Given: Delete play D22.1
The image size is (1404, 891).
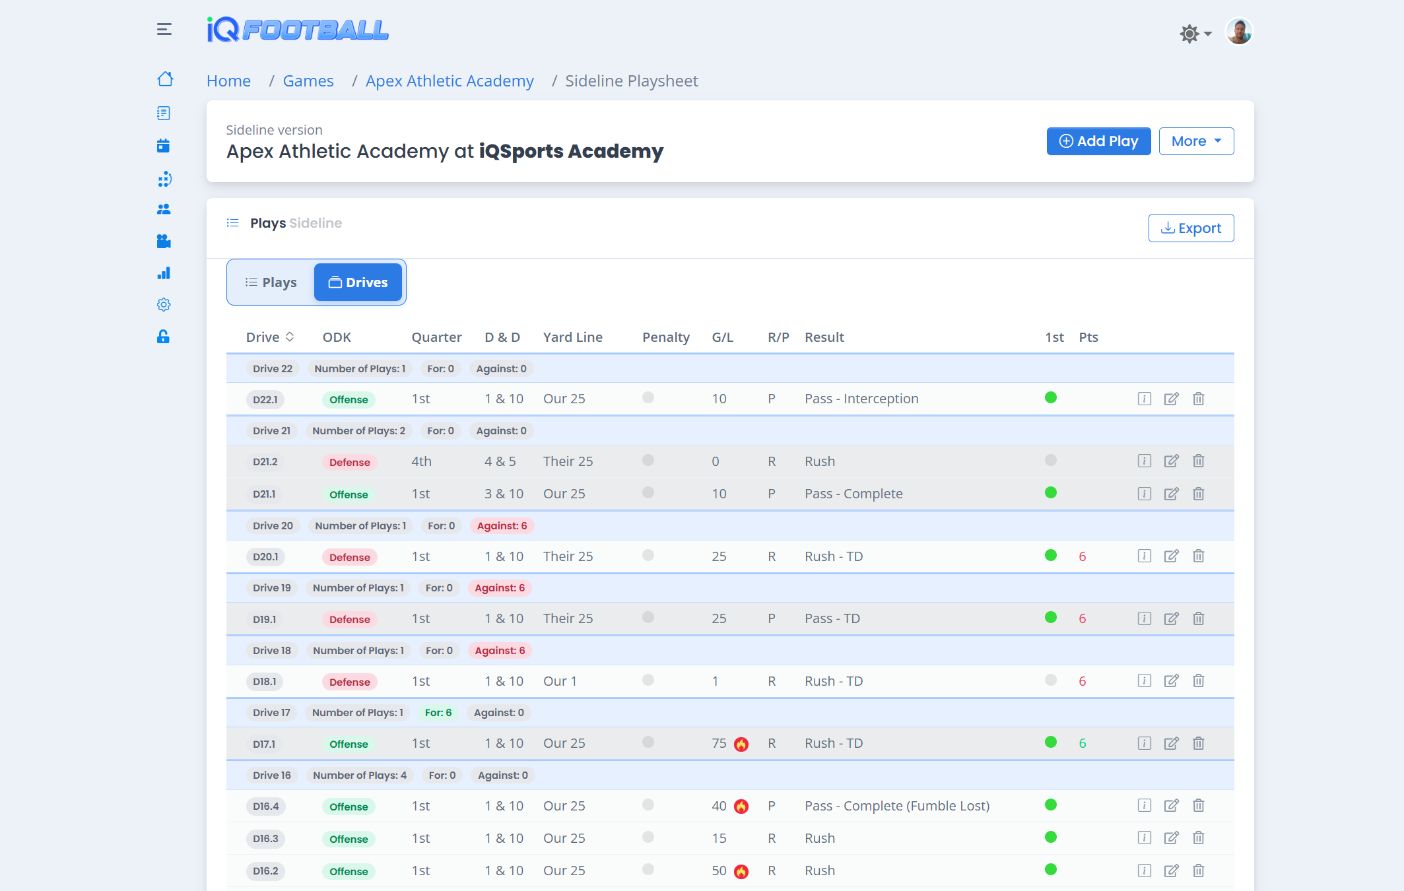Looking at the screenshot, I should pos(1198,399).
